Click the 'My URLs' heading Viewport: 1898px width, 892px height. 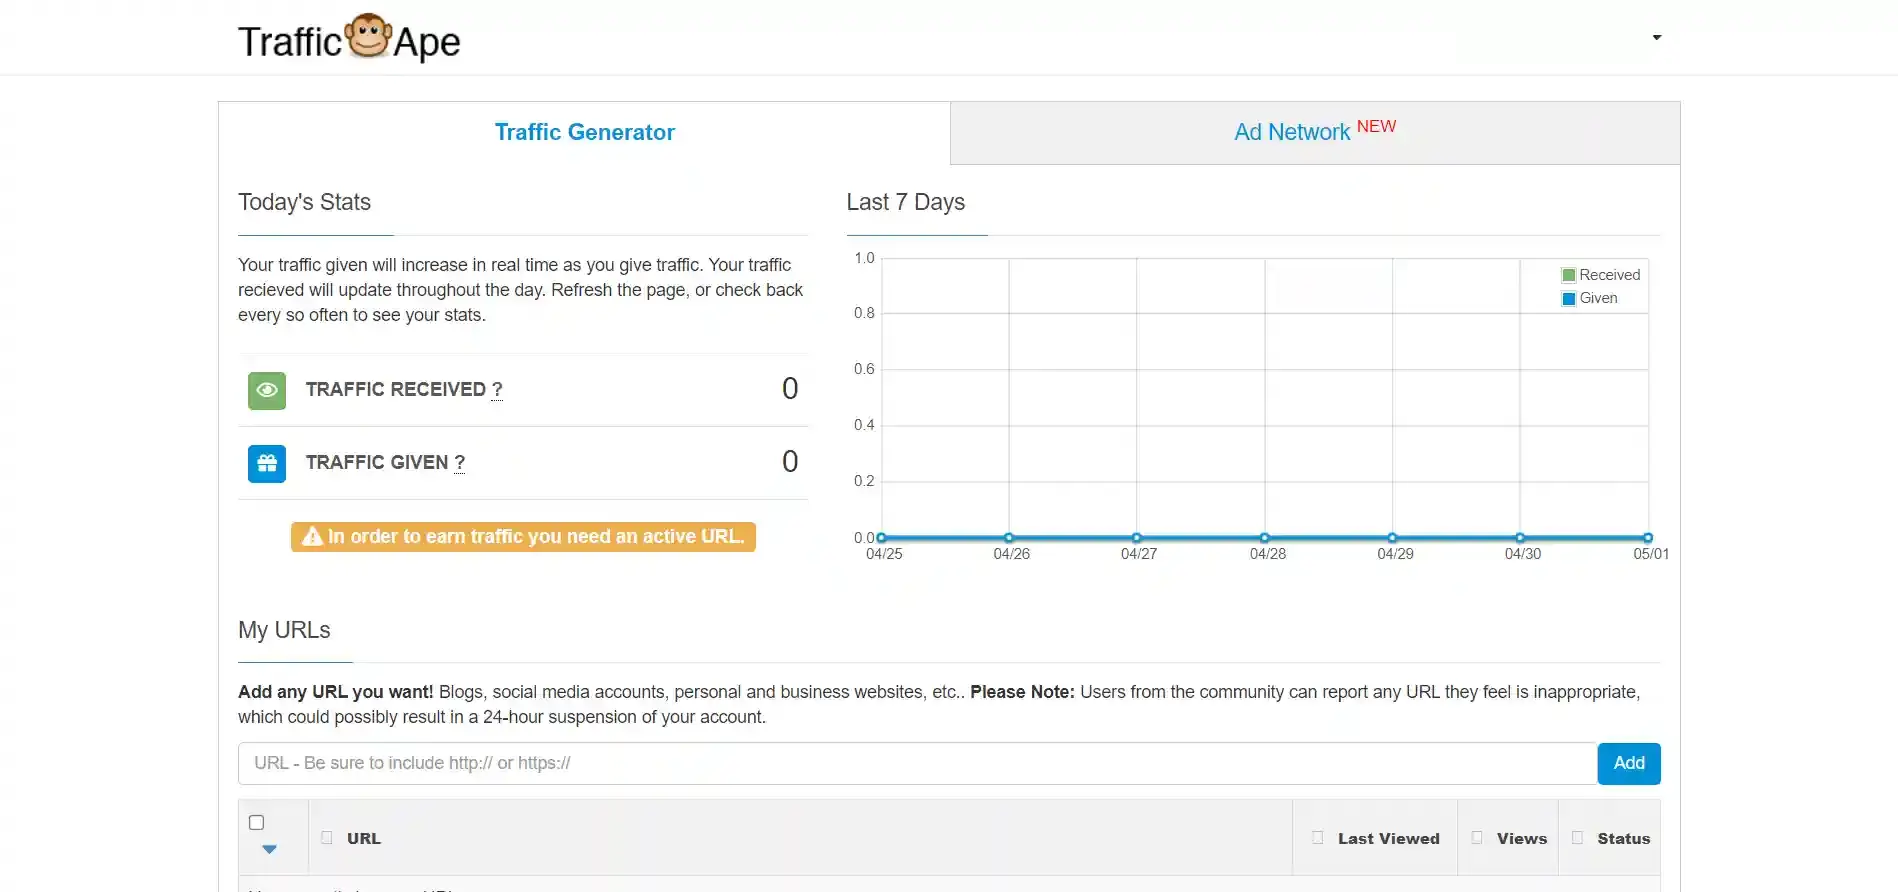[x=284, y=630]
